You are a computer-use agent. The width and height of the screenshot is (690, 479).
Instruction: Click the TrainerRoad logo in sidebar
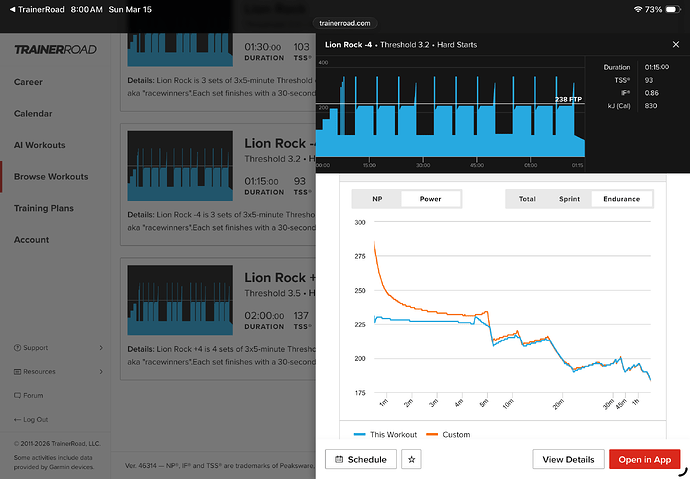point(55,49)
